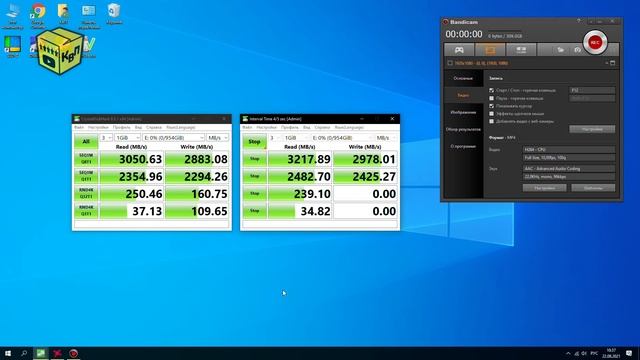640x360 pixels.
Task: Open Control Panel desktop icon
Action: point(89,16)
